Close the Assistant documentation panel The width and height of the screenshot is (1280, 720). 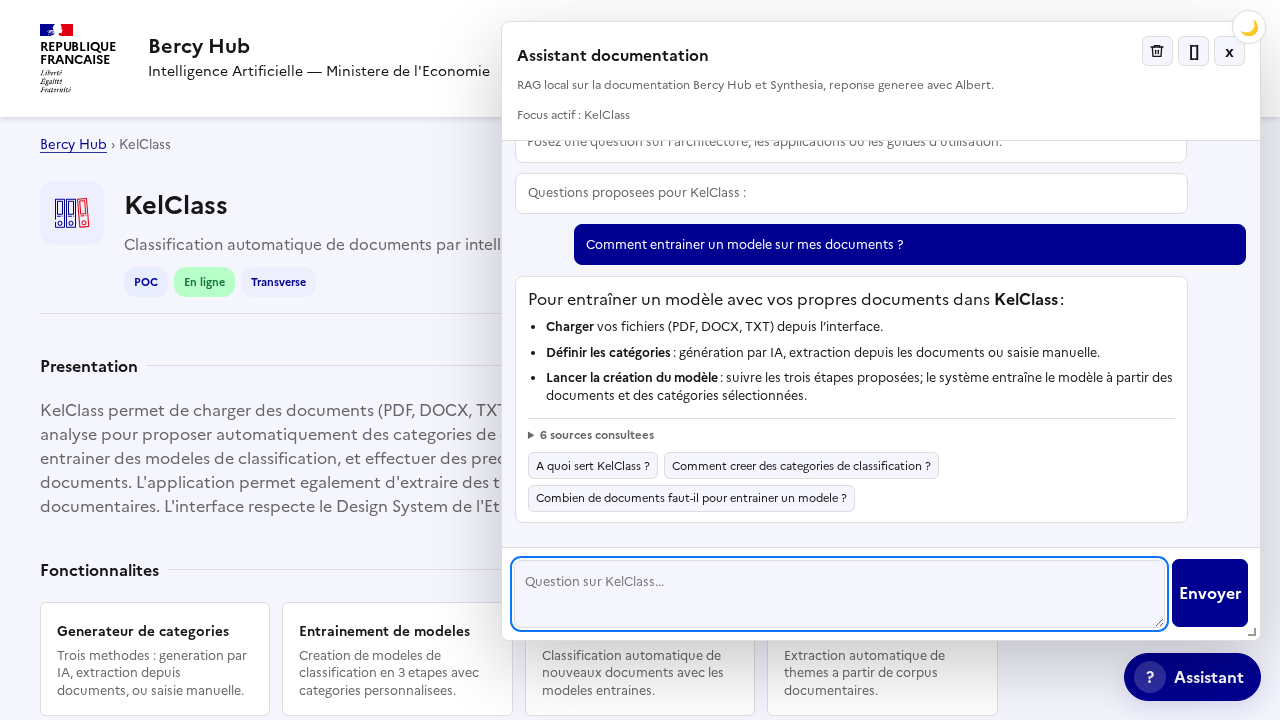coord(1229,51)
